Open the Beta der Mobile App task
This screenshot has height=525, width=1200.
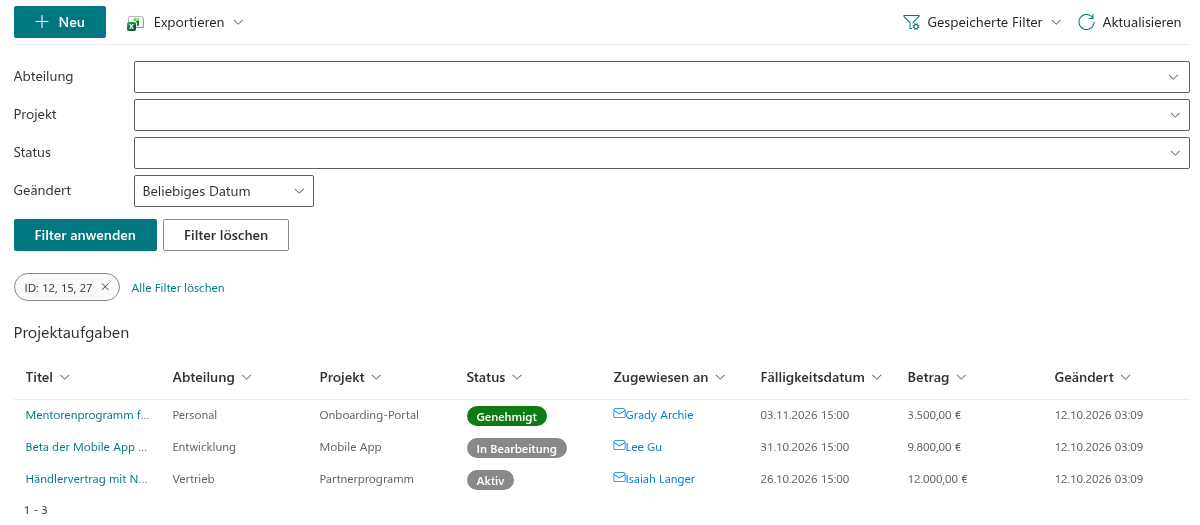click(86, 447)
